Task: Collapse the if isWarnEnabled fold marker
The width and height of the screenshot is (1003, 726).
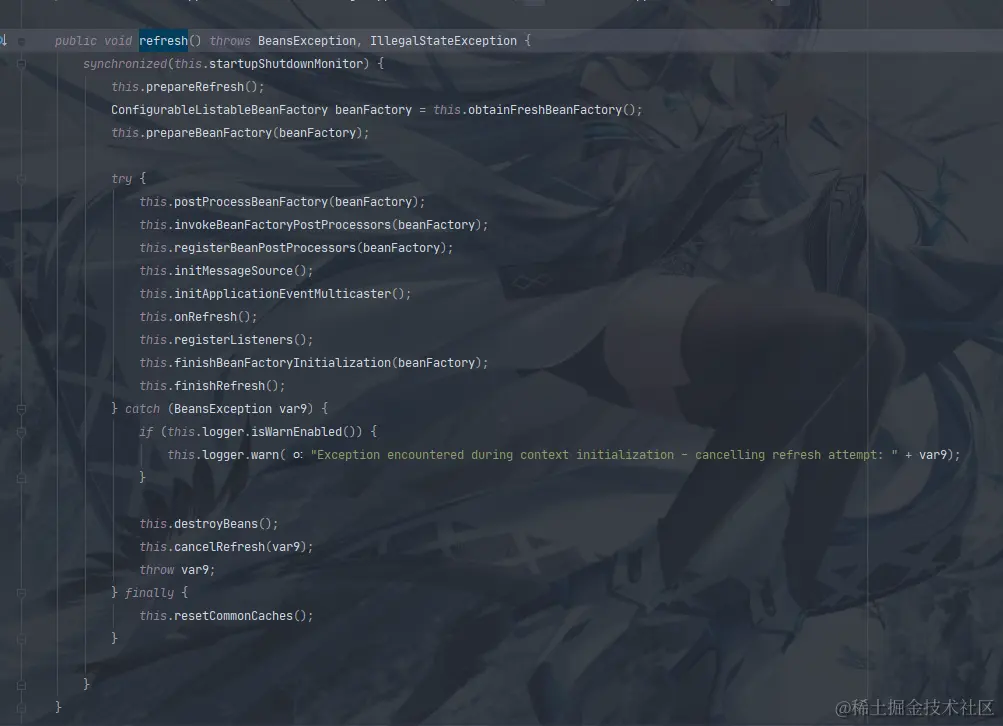Action: click(21, 432)
